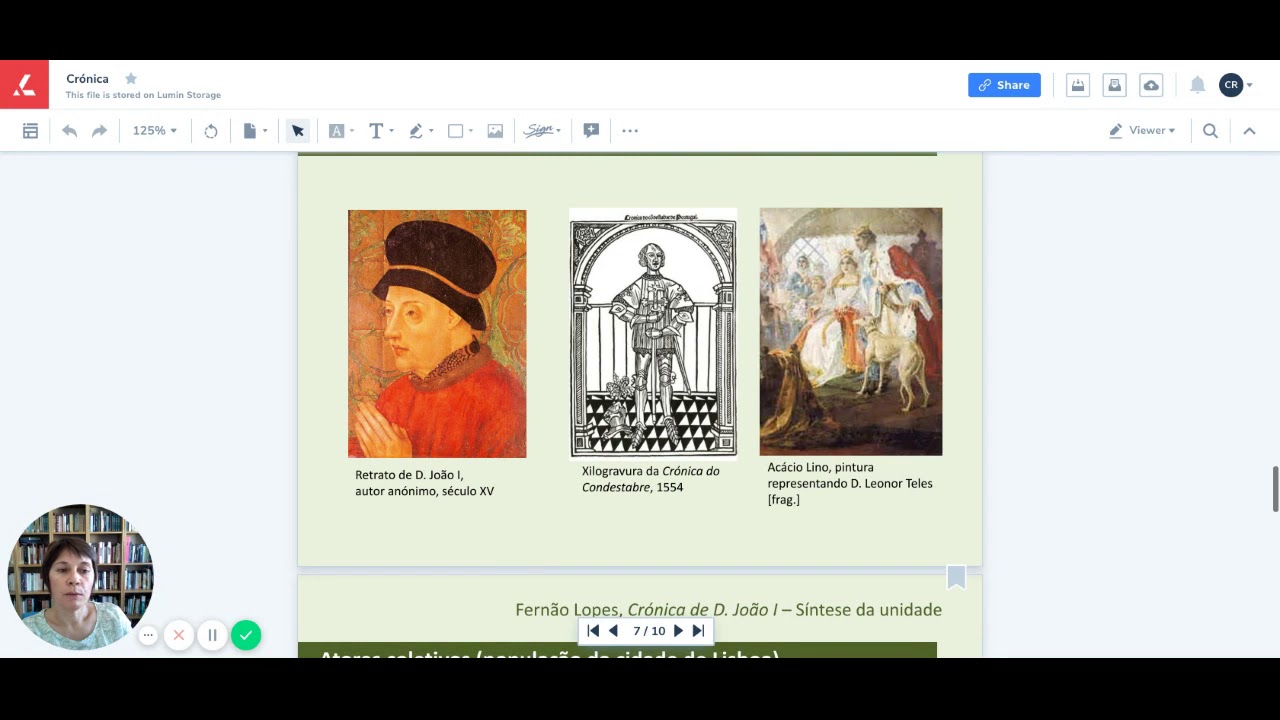Click the vertical scrollbar thumb

(1275, 489)
